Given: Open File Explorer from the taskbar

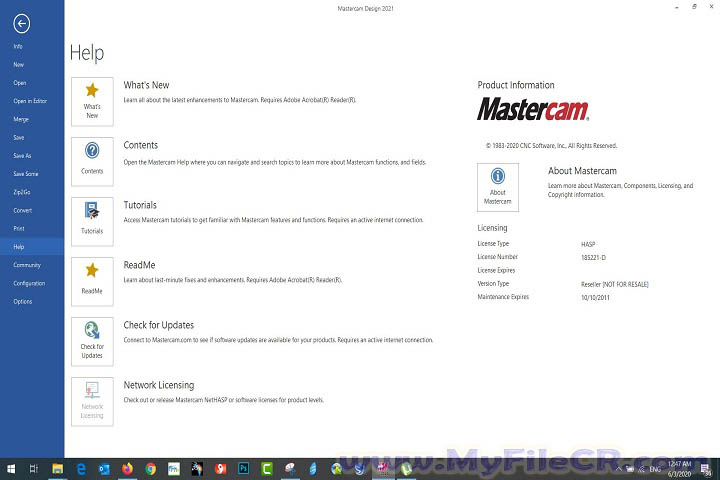Looking at the screenshot, I should [x=57, y=469].
